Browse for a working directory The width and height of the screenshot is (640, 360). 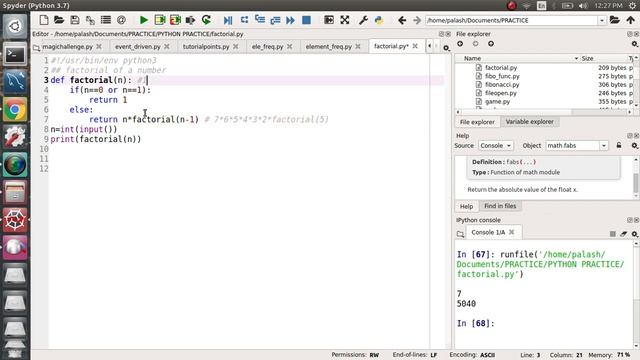click(615, 20)
